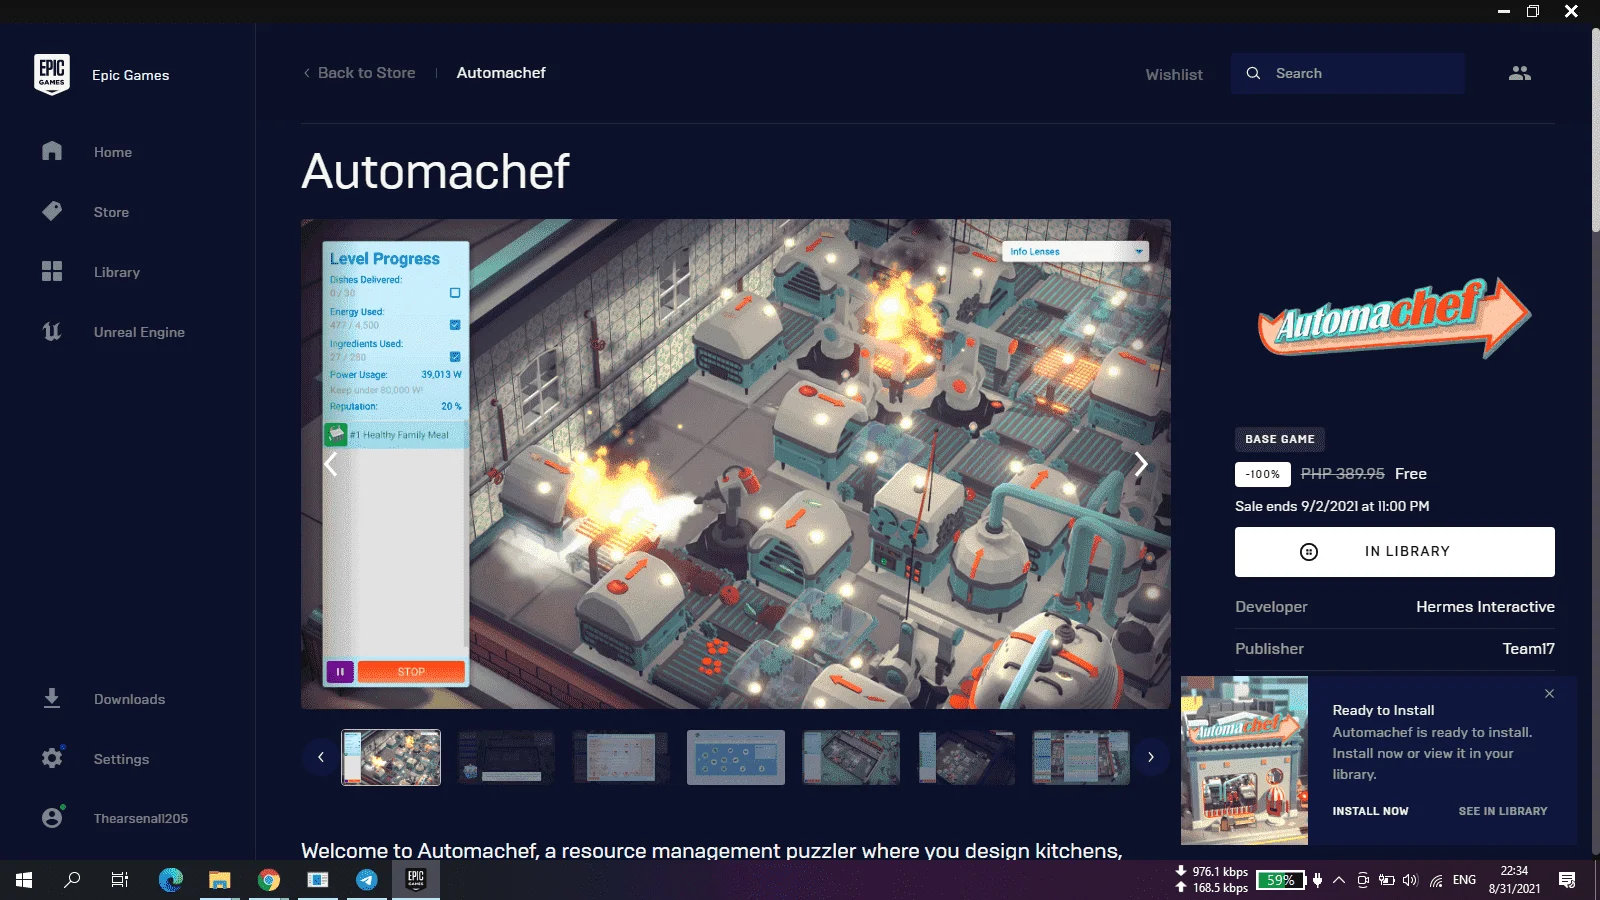Viewport: 1600px width, 900px height.
Task: Click the Thearsenal205 username
Action: click(141, 818)
